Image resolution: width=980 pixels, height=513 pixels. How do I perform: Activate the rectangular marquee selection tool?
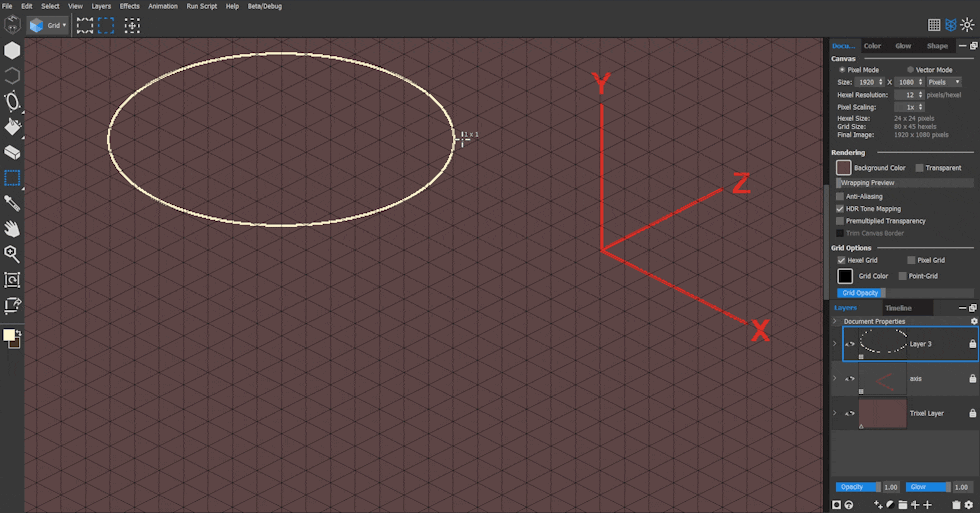click(x=12, y=178)
